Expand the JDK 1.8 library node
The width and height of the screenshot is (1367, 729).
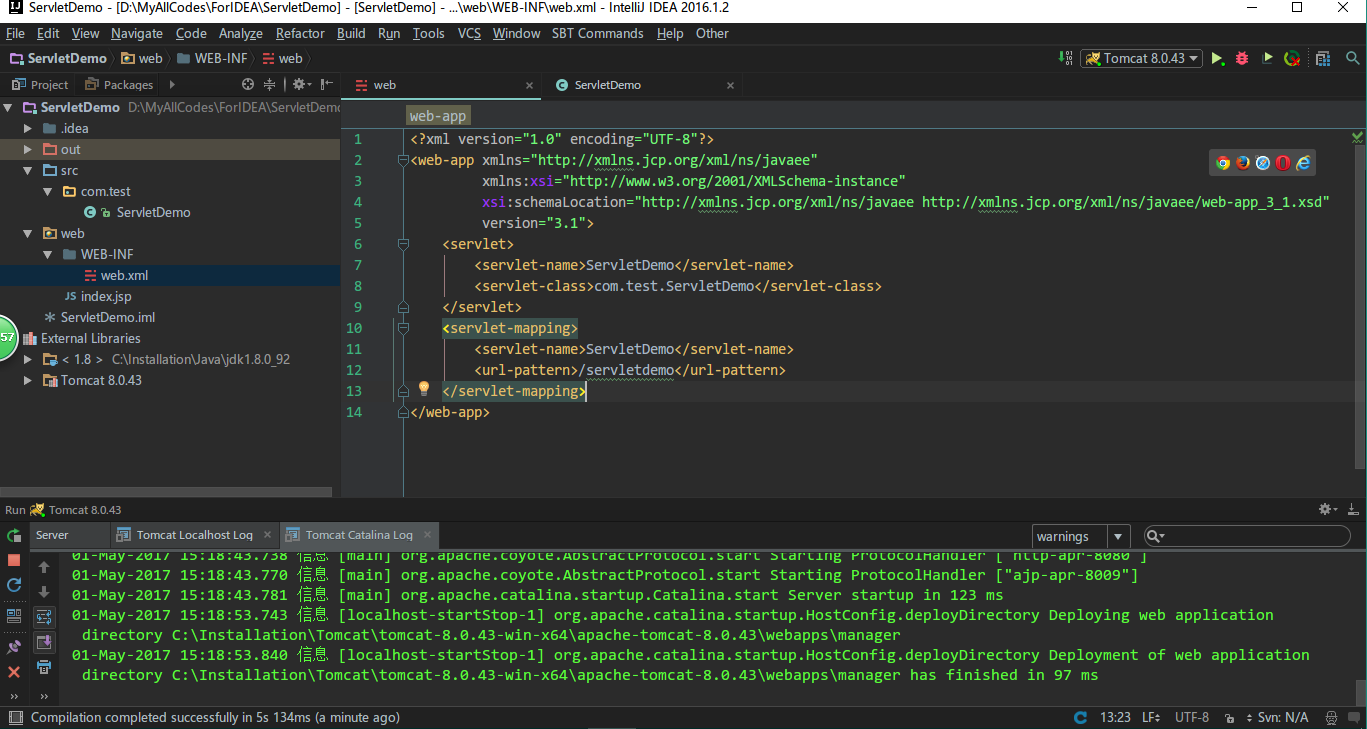click(x=29, y=359)
